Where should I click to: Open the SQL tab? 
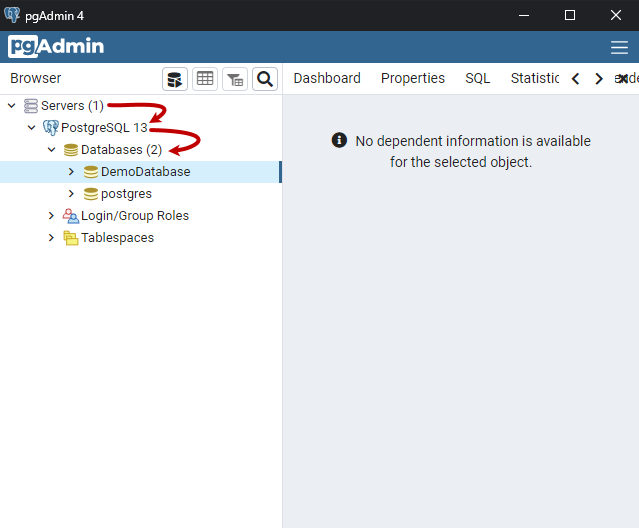pos(478,78)
